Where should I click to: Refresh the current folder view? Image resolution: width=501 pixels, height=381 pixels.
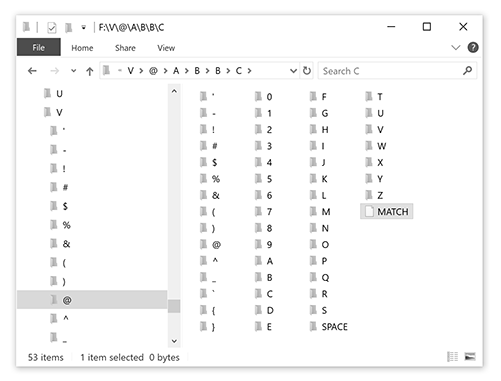(307, 71)
